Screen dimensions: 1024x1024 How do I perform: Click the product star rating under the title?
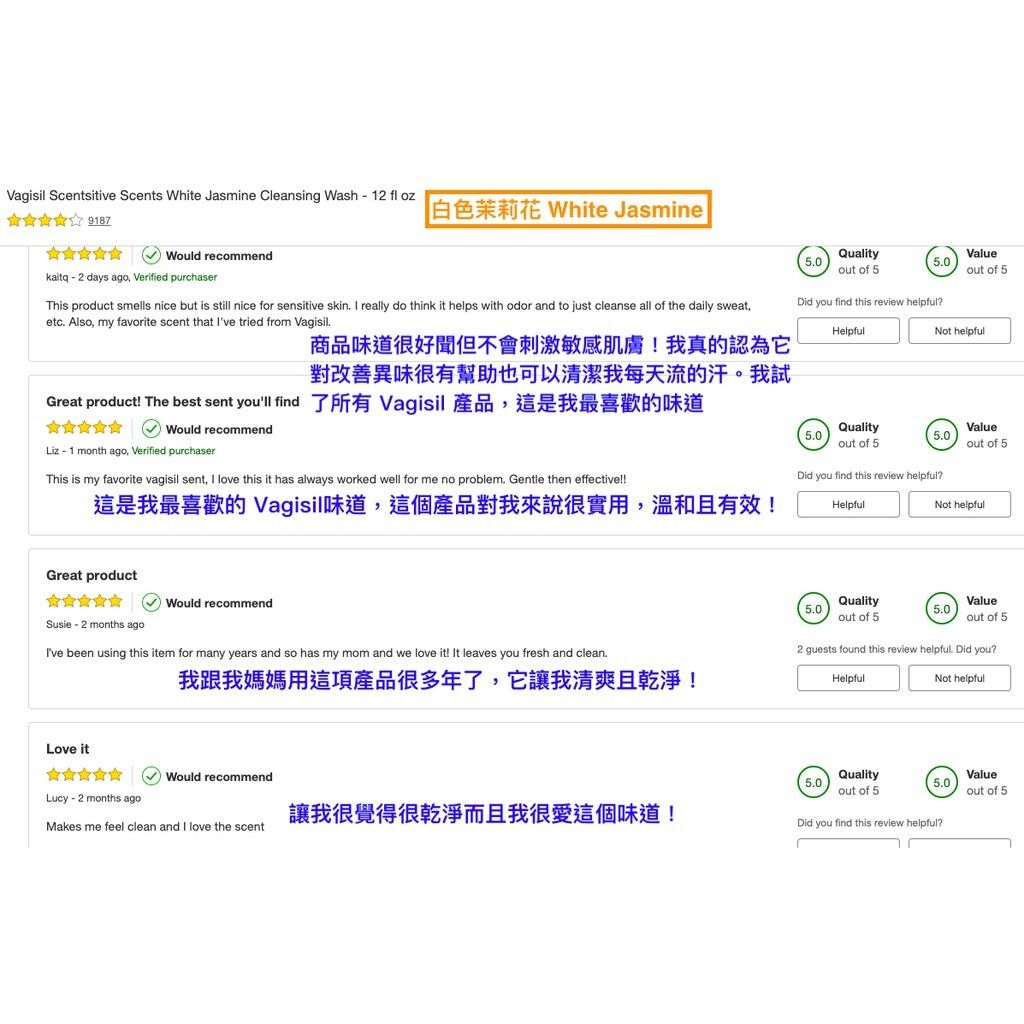tap(45, 221)
